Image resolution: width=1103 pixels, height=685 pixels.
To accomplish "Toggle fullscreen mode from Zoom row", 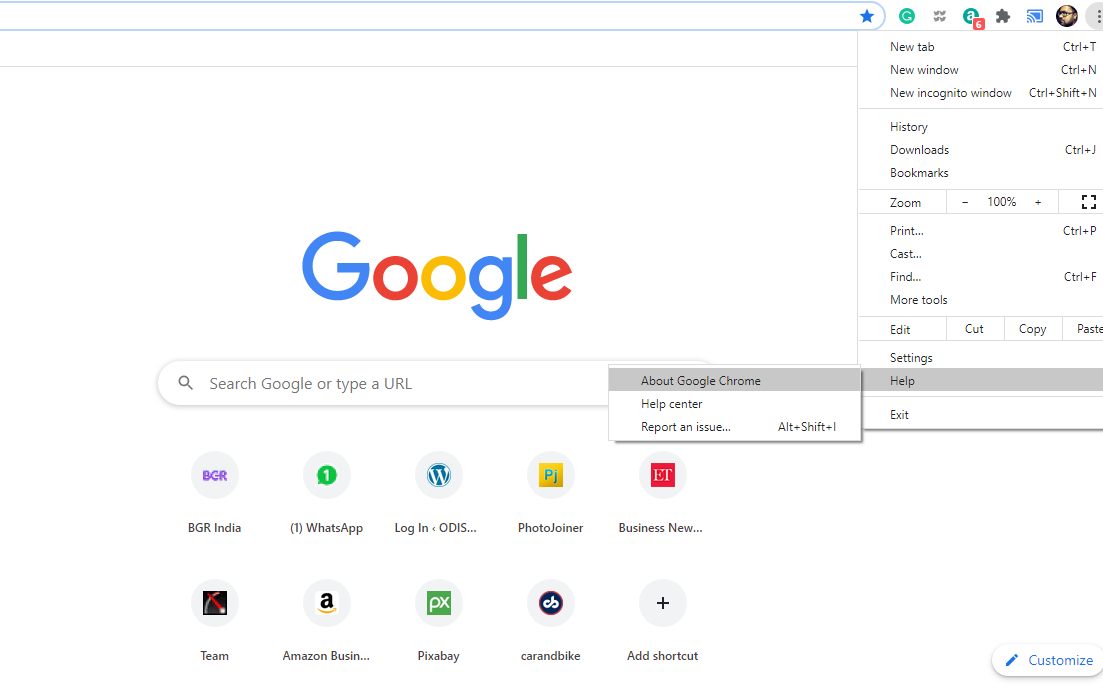I will [1089, 202].
